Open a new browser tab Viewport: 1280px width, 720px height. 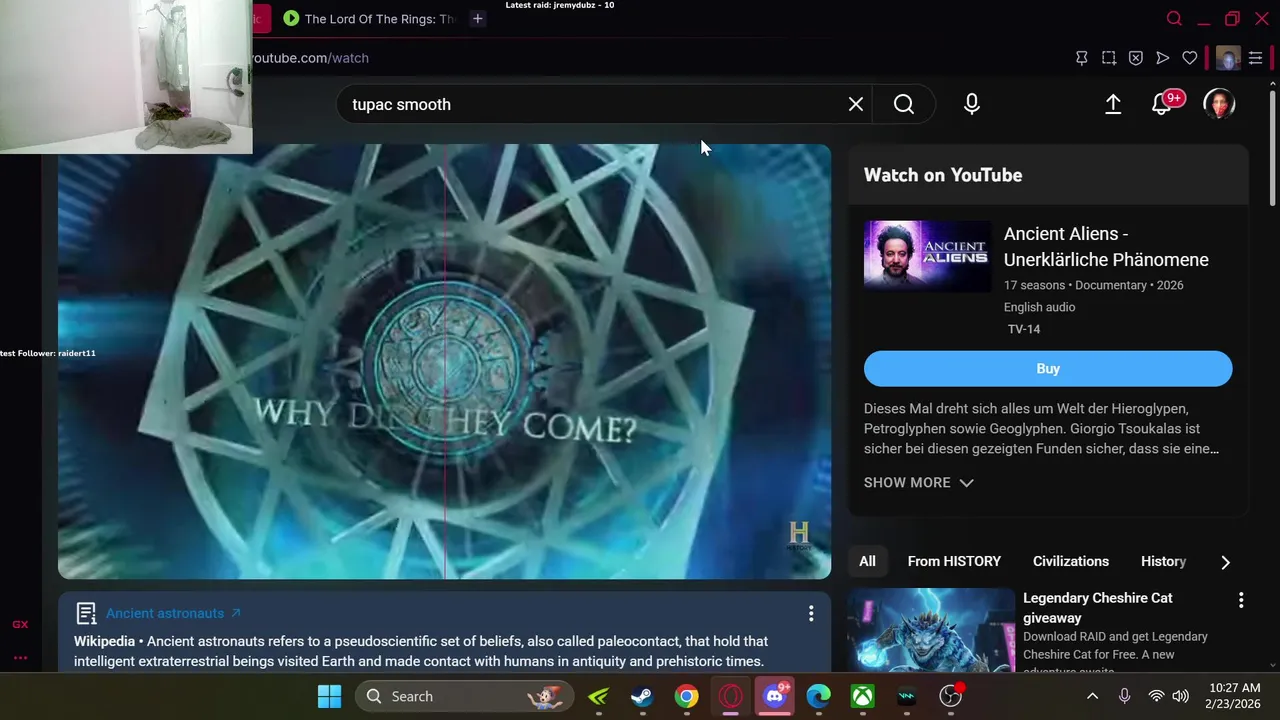click(x=478, y=18)
